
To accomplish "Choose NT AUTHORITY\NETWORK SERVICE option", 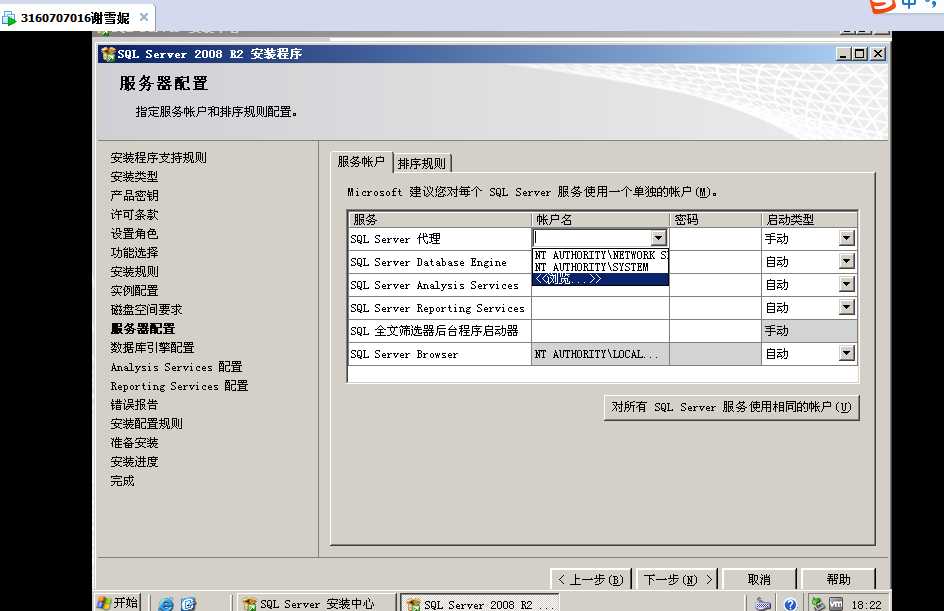I will point(600,255).
